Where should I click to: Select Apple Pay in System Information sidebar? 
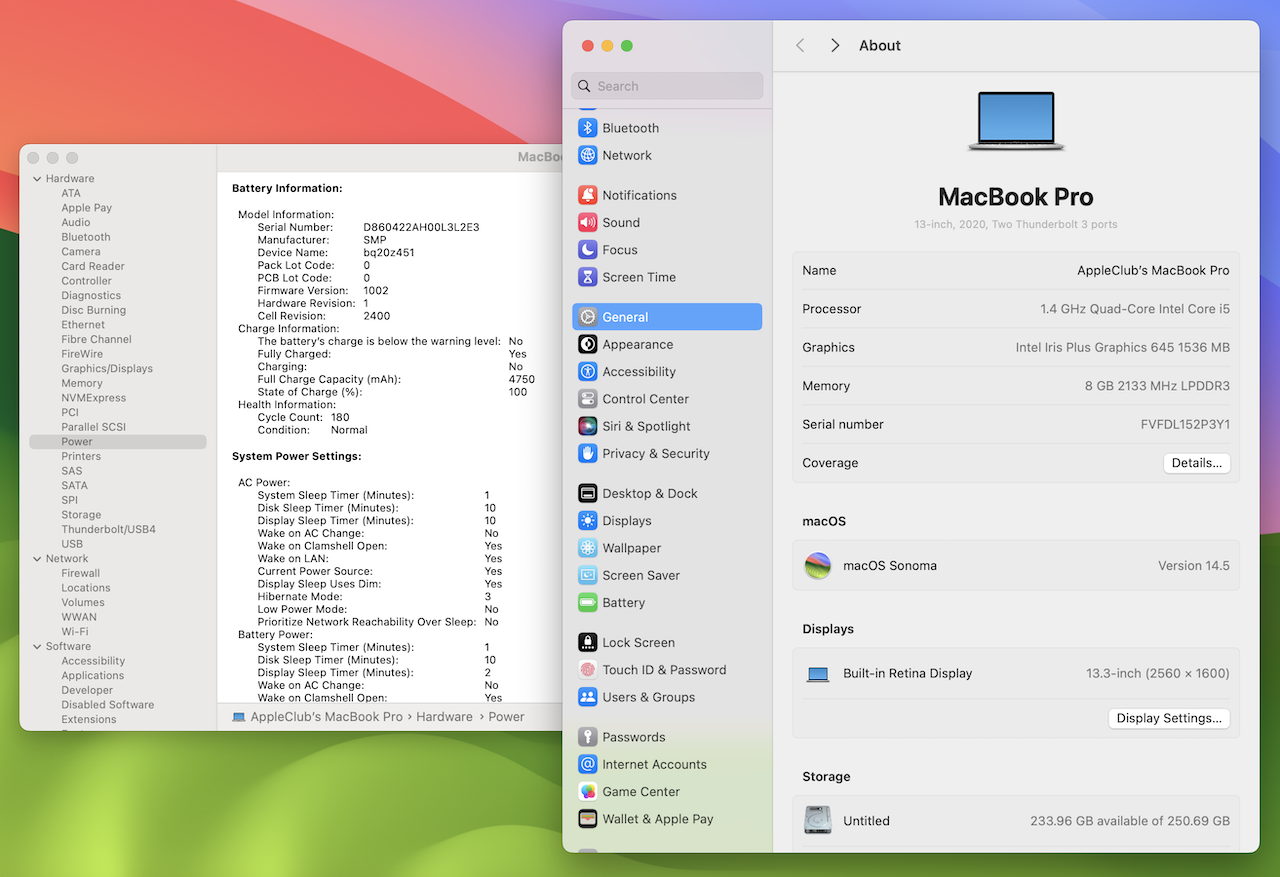point(87,208)
